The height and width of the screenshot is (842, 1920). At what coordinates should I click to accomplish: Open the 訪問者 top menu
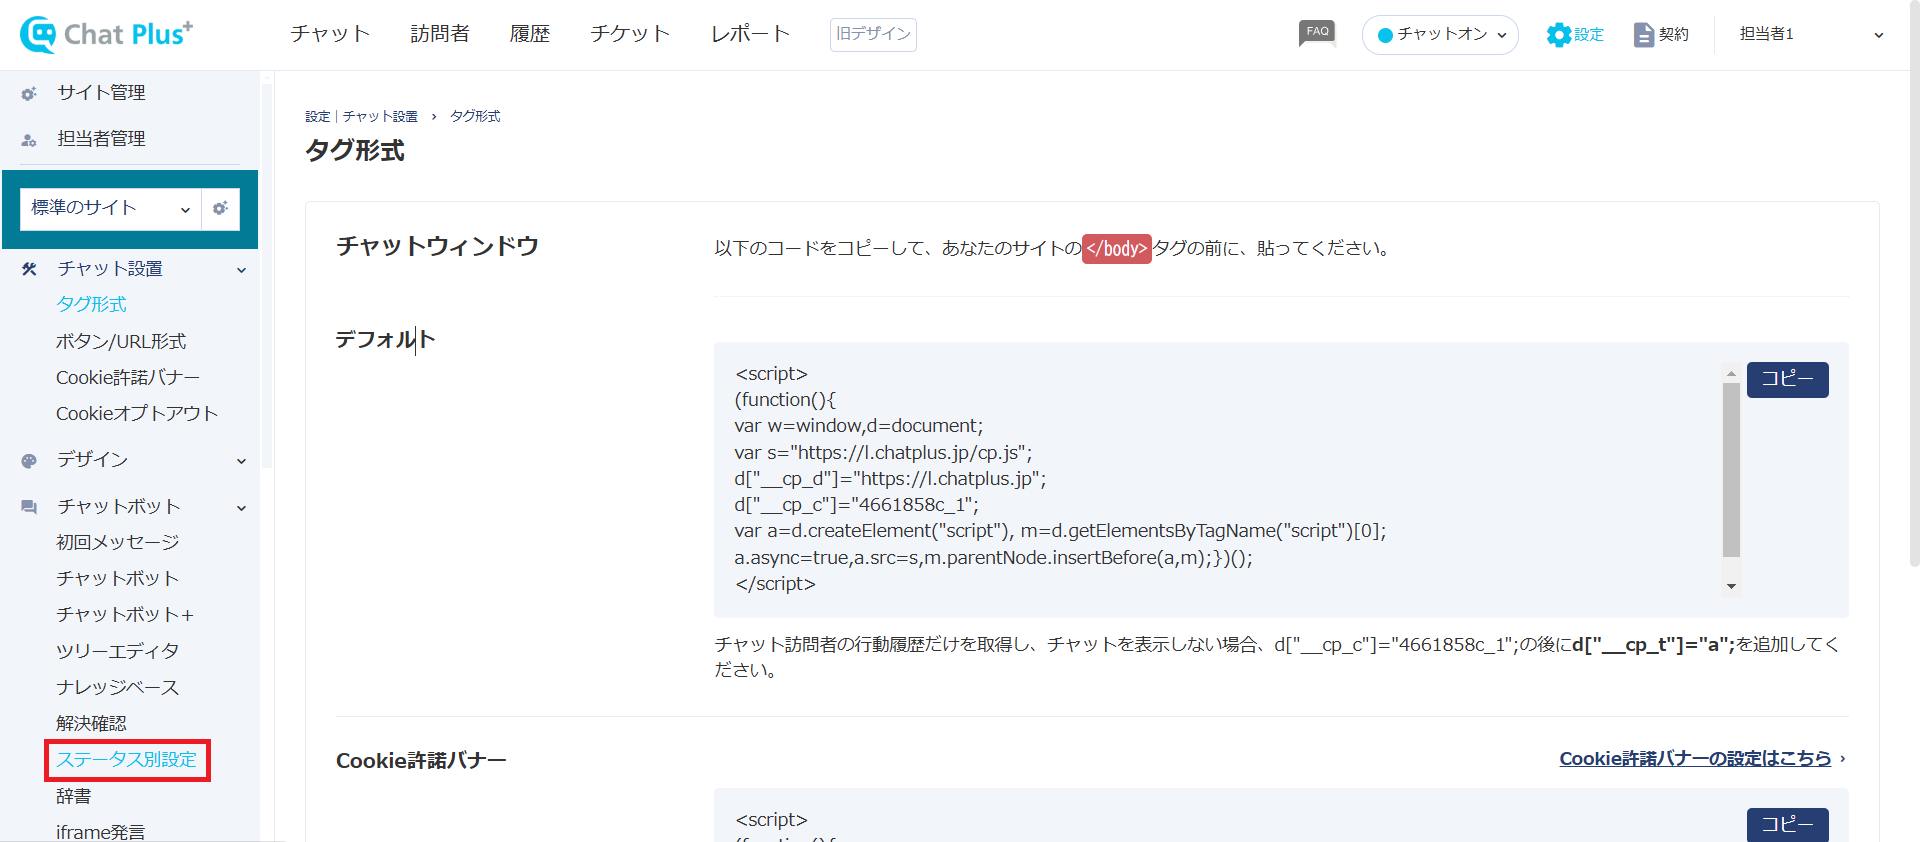tap(440, 34)
